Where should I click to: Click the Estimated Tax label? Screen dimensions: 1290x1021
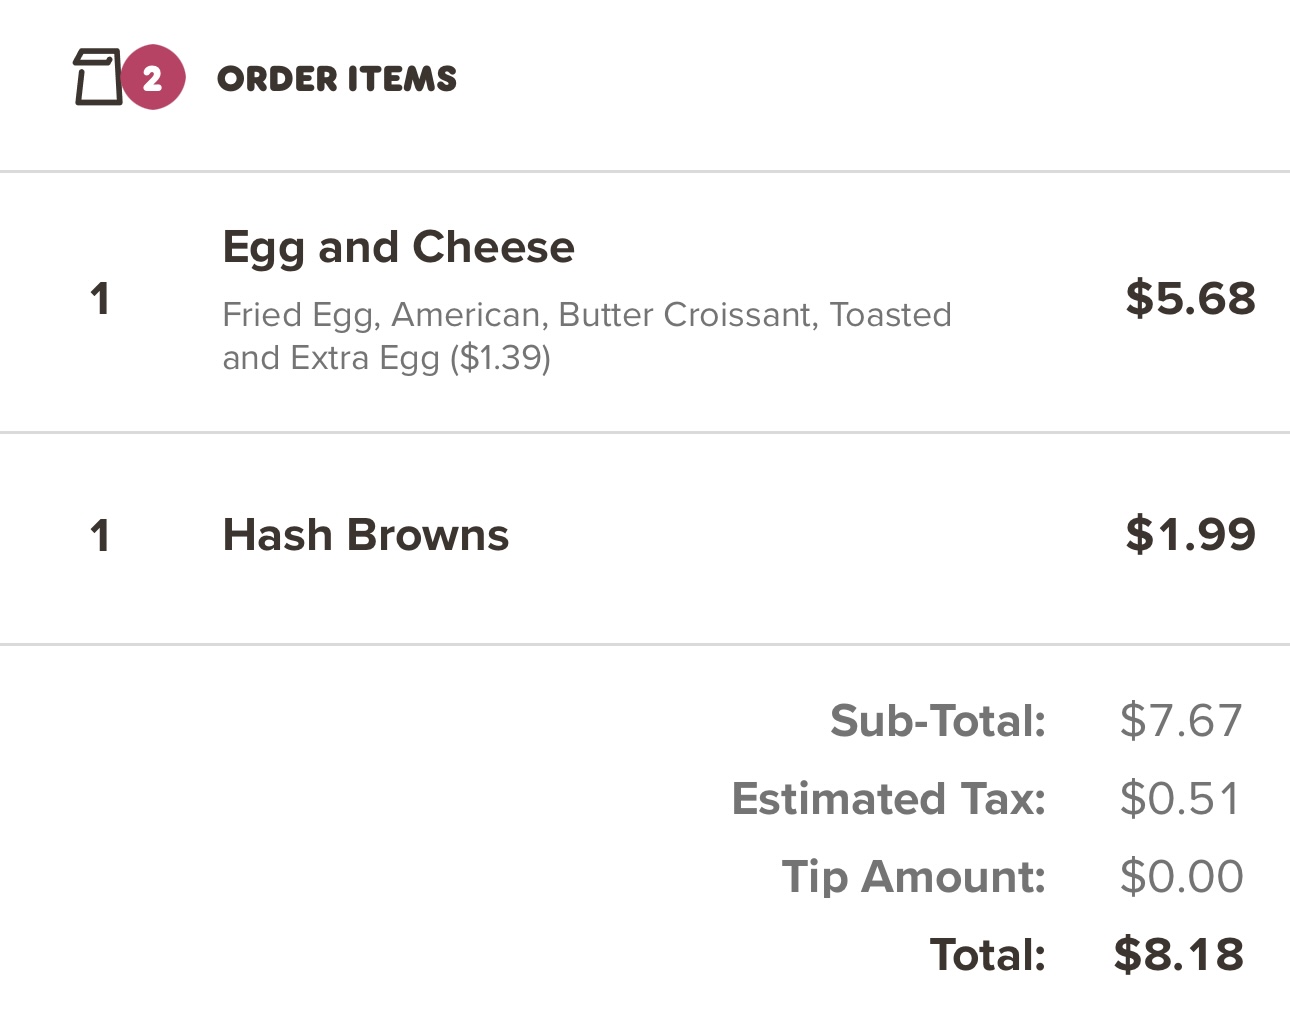coord(888,798)
